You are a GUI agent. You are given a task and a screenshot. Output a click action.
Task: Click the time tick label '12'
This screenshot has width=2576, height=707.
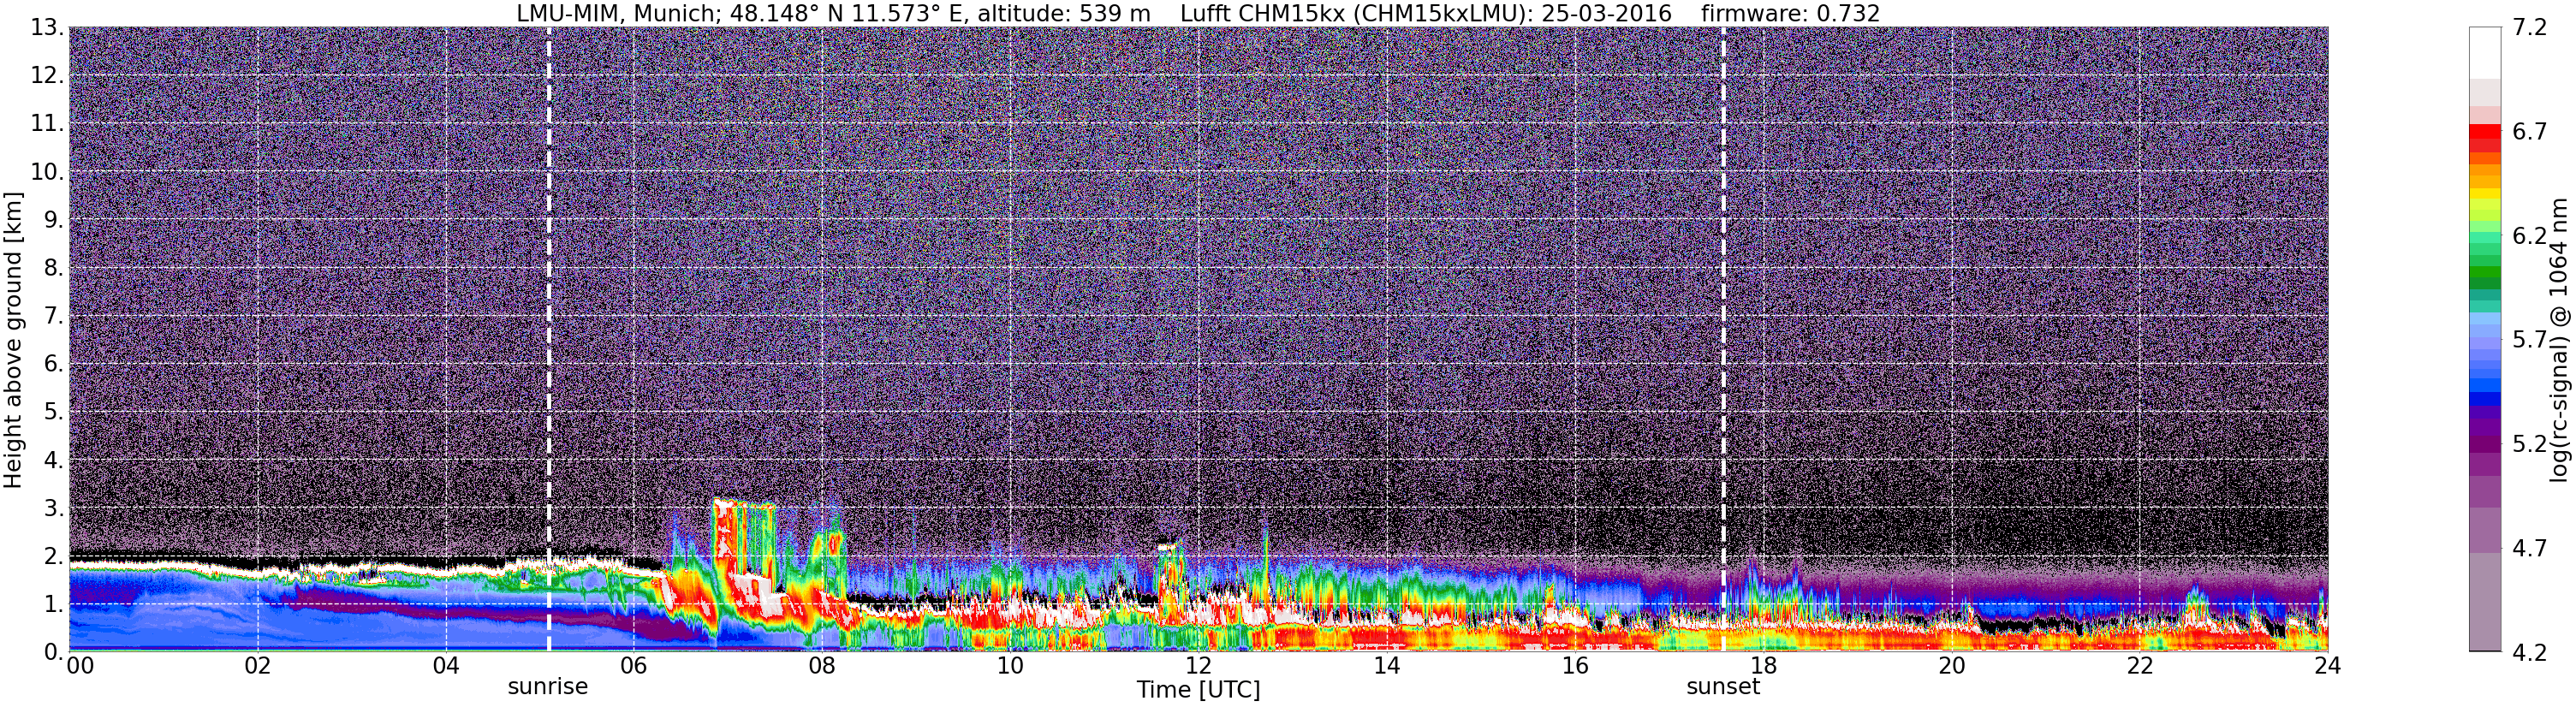pos(1198,666)
